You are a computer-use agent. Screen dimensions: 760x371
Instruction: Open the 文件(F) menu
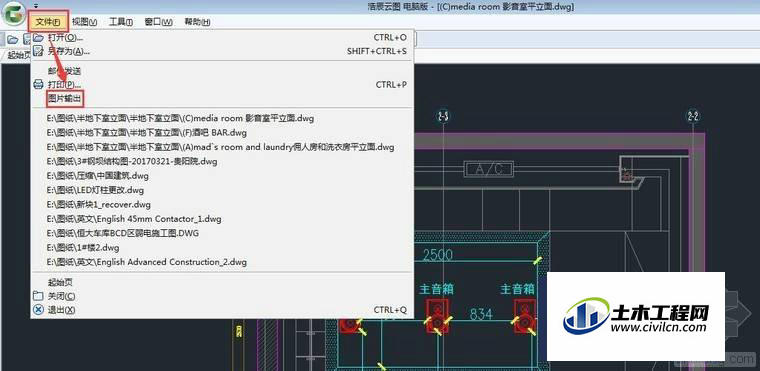tap(48, 22)
